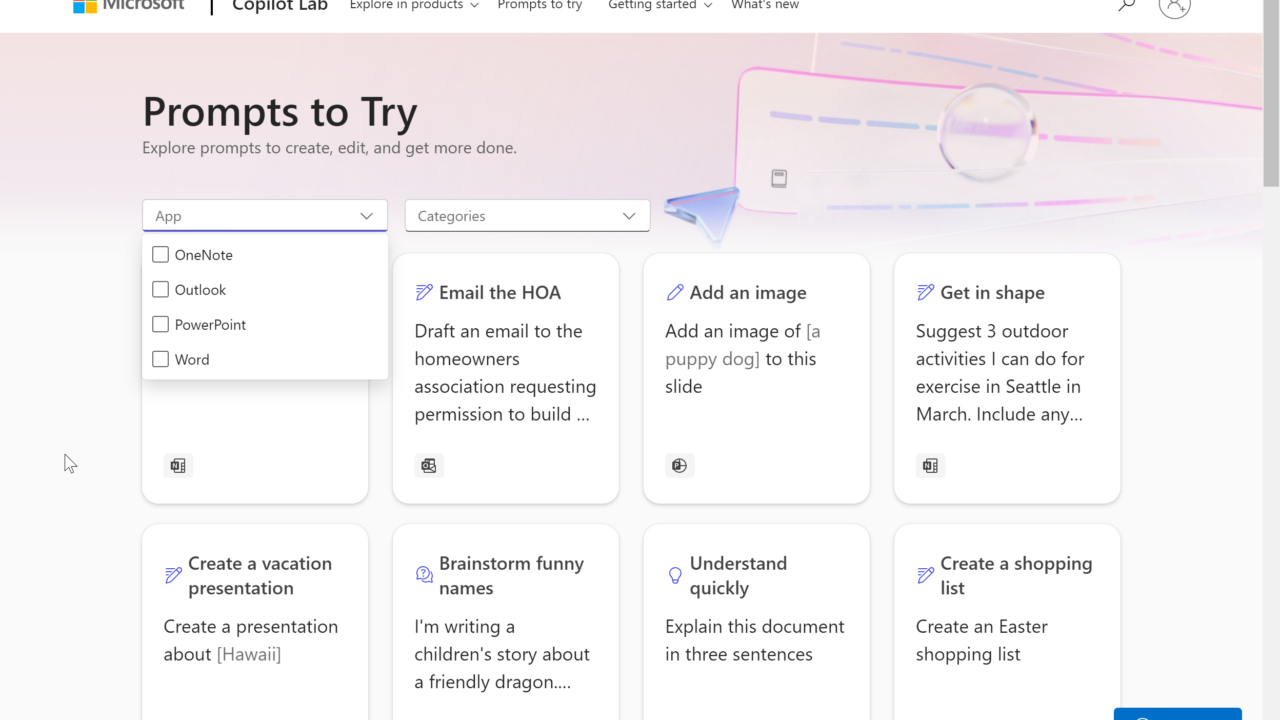Click the search magnifier icon in header

point(1126,6)
